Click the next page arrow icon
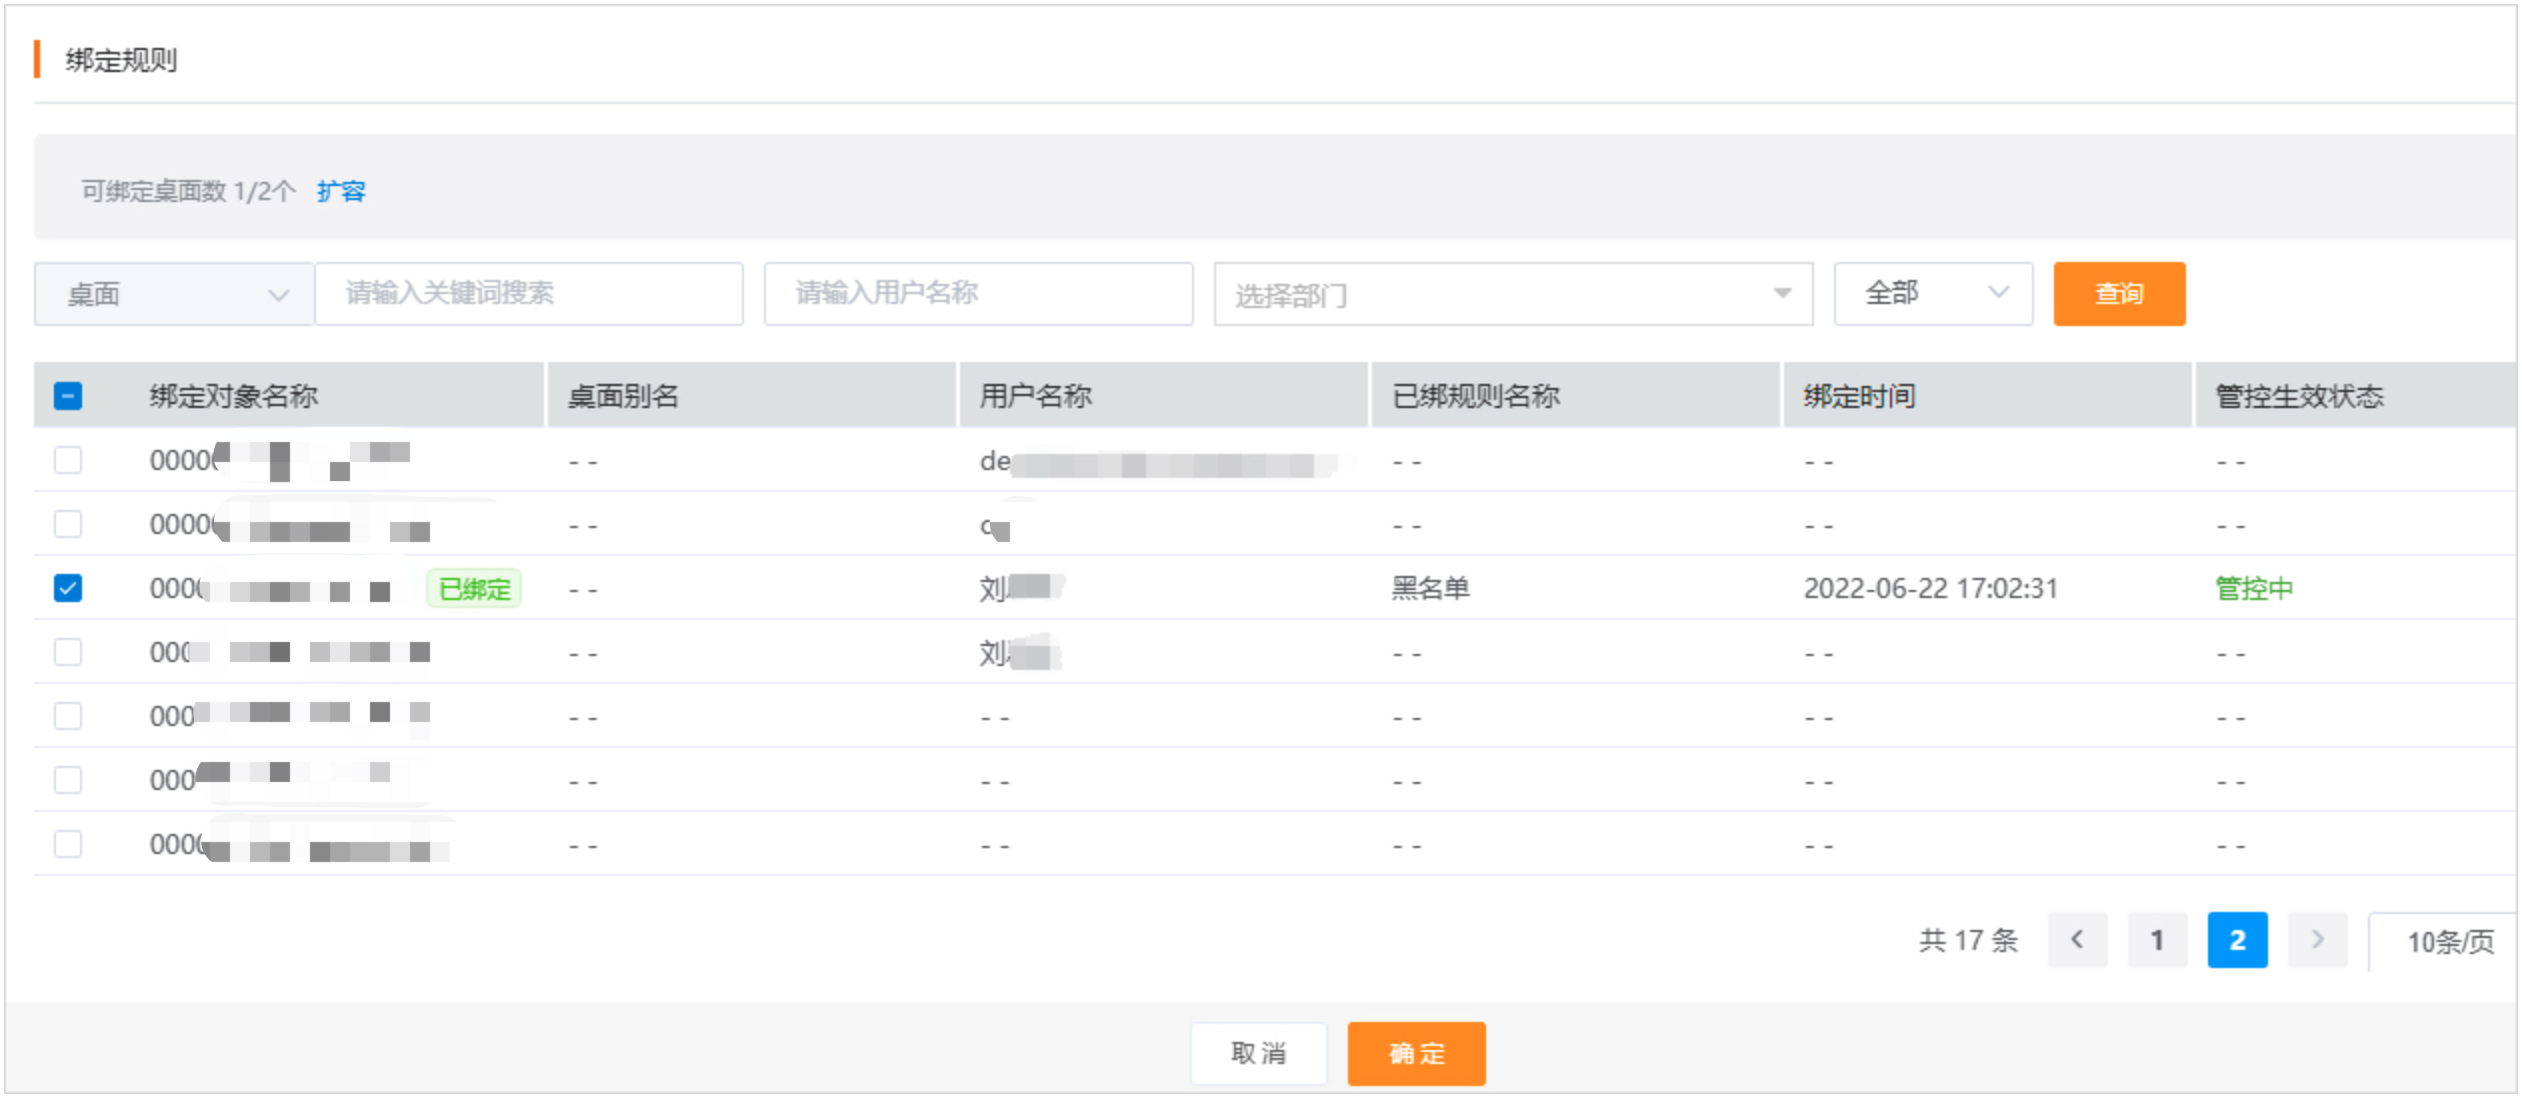The image size is (2522, 1096). [2318, 940]
